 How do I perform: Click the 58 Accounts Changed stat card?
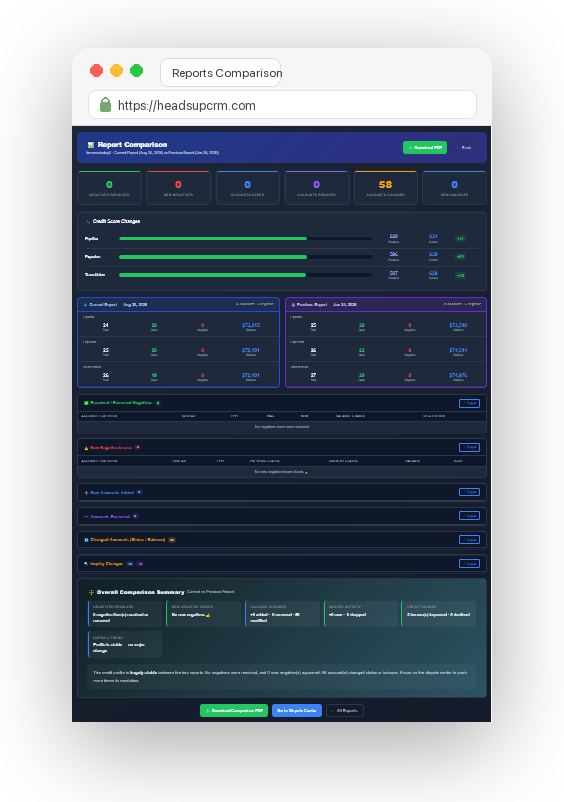click(386, 188)
